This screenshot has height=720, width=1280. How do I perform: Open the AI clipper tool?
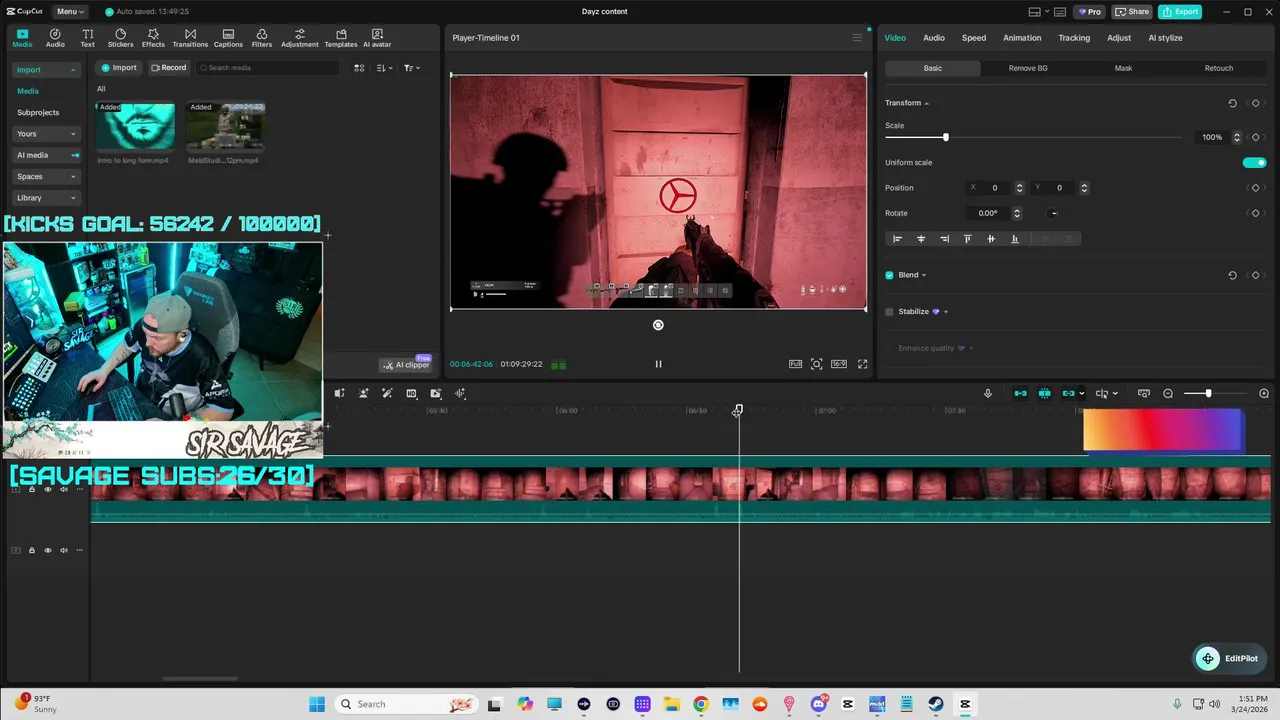click(x=407, y=365)
